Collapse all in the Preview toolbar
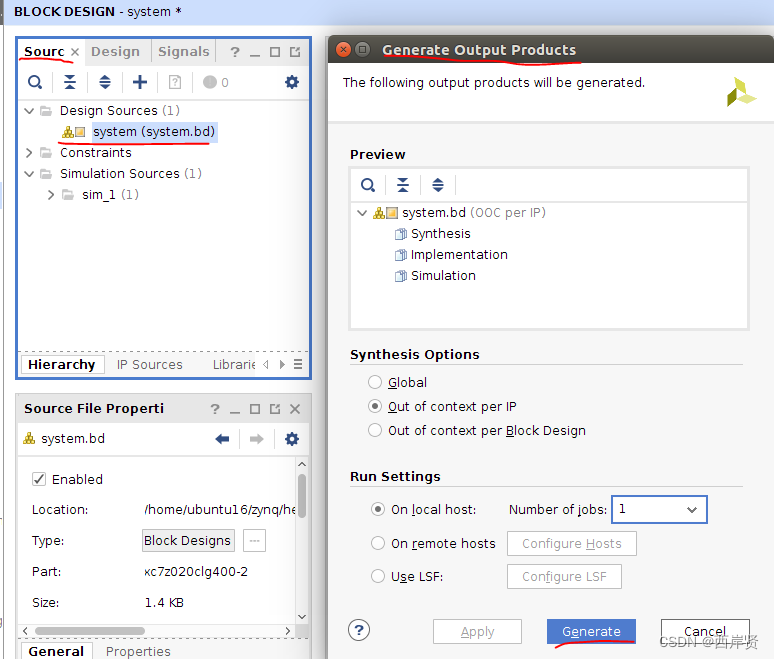Screen dimensions: 774x659 [403, 185]
